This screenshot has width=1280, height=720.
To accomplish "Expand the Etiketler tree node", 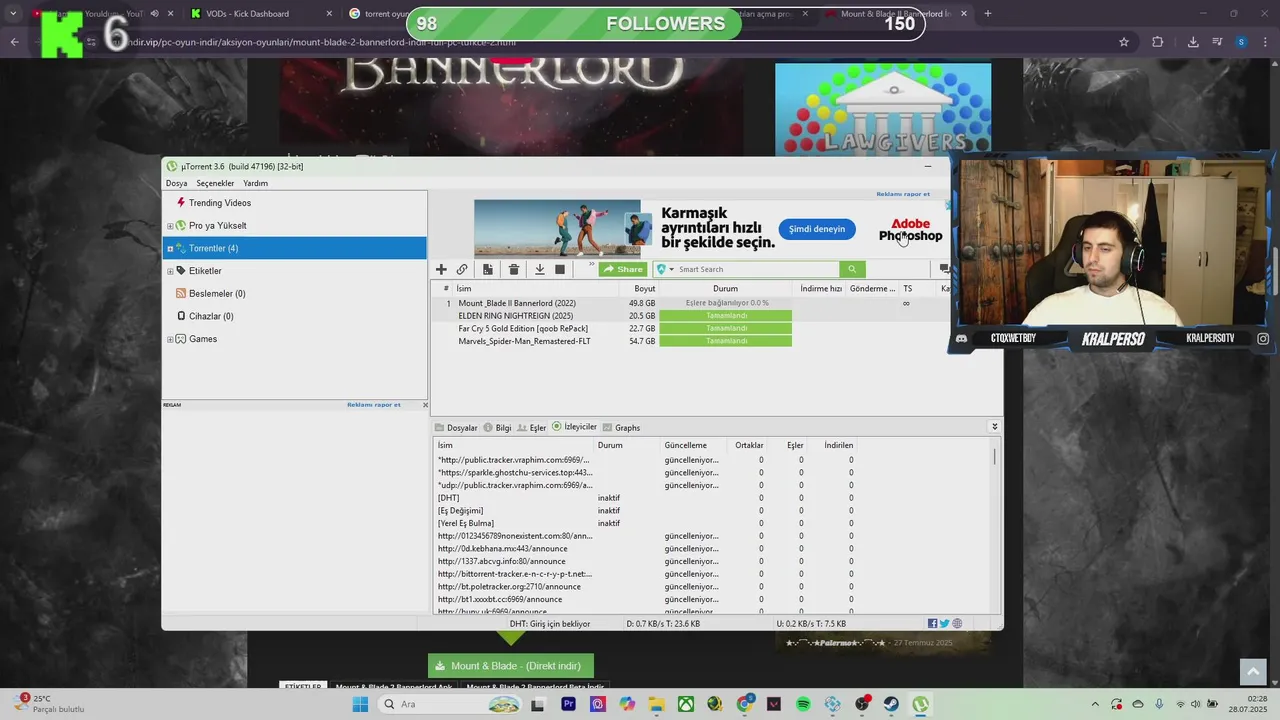I will click(170, 271).
